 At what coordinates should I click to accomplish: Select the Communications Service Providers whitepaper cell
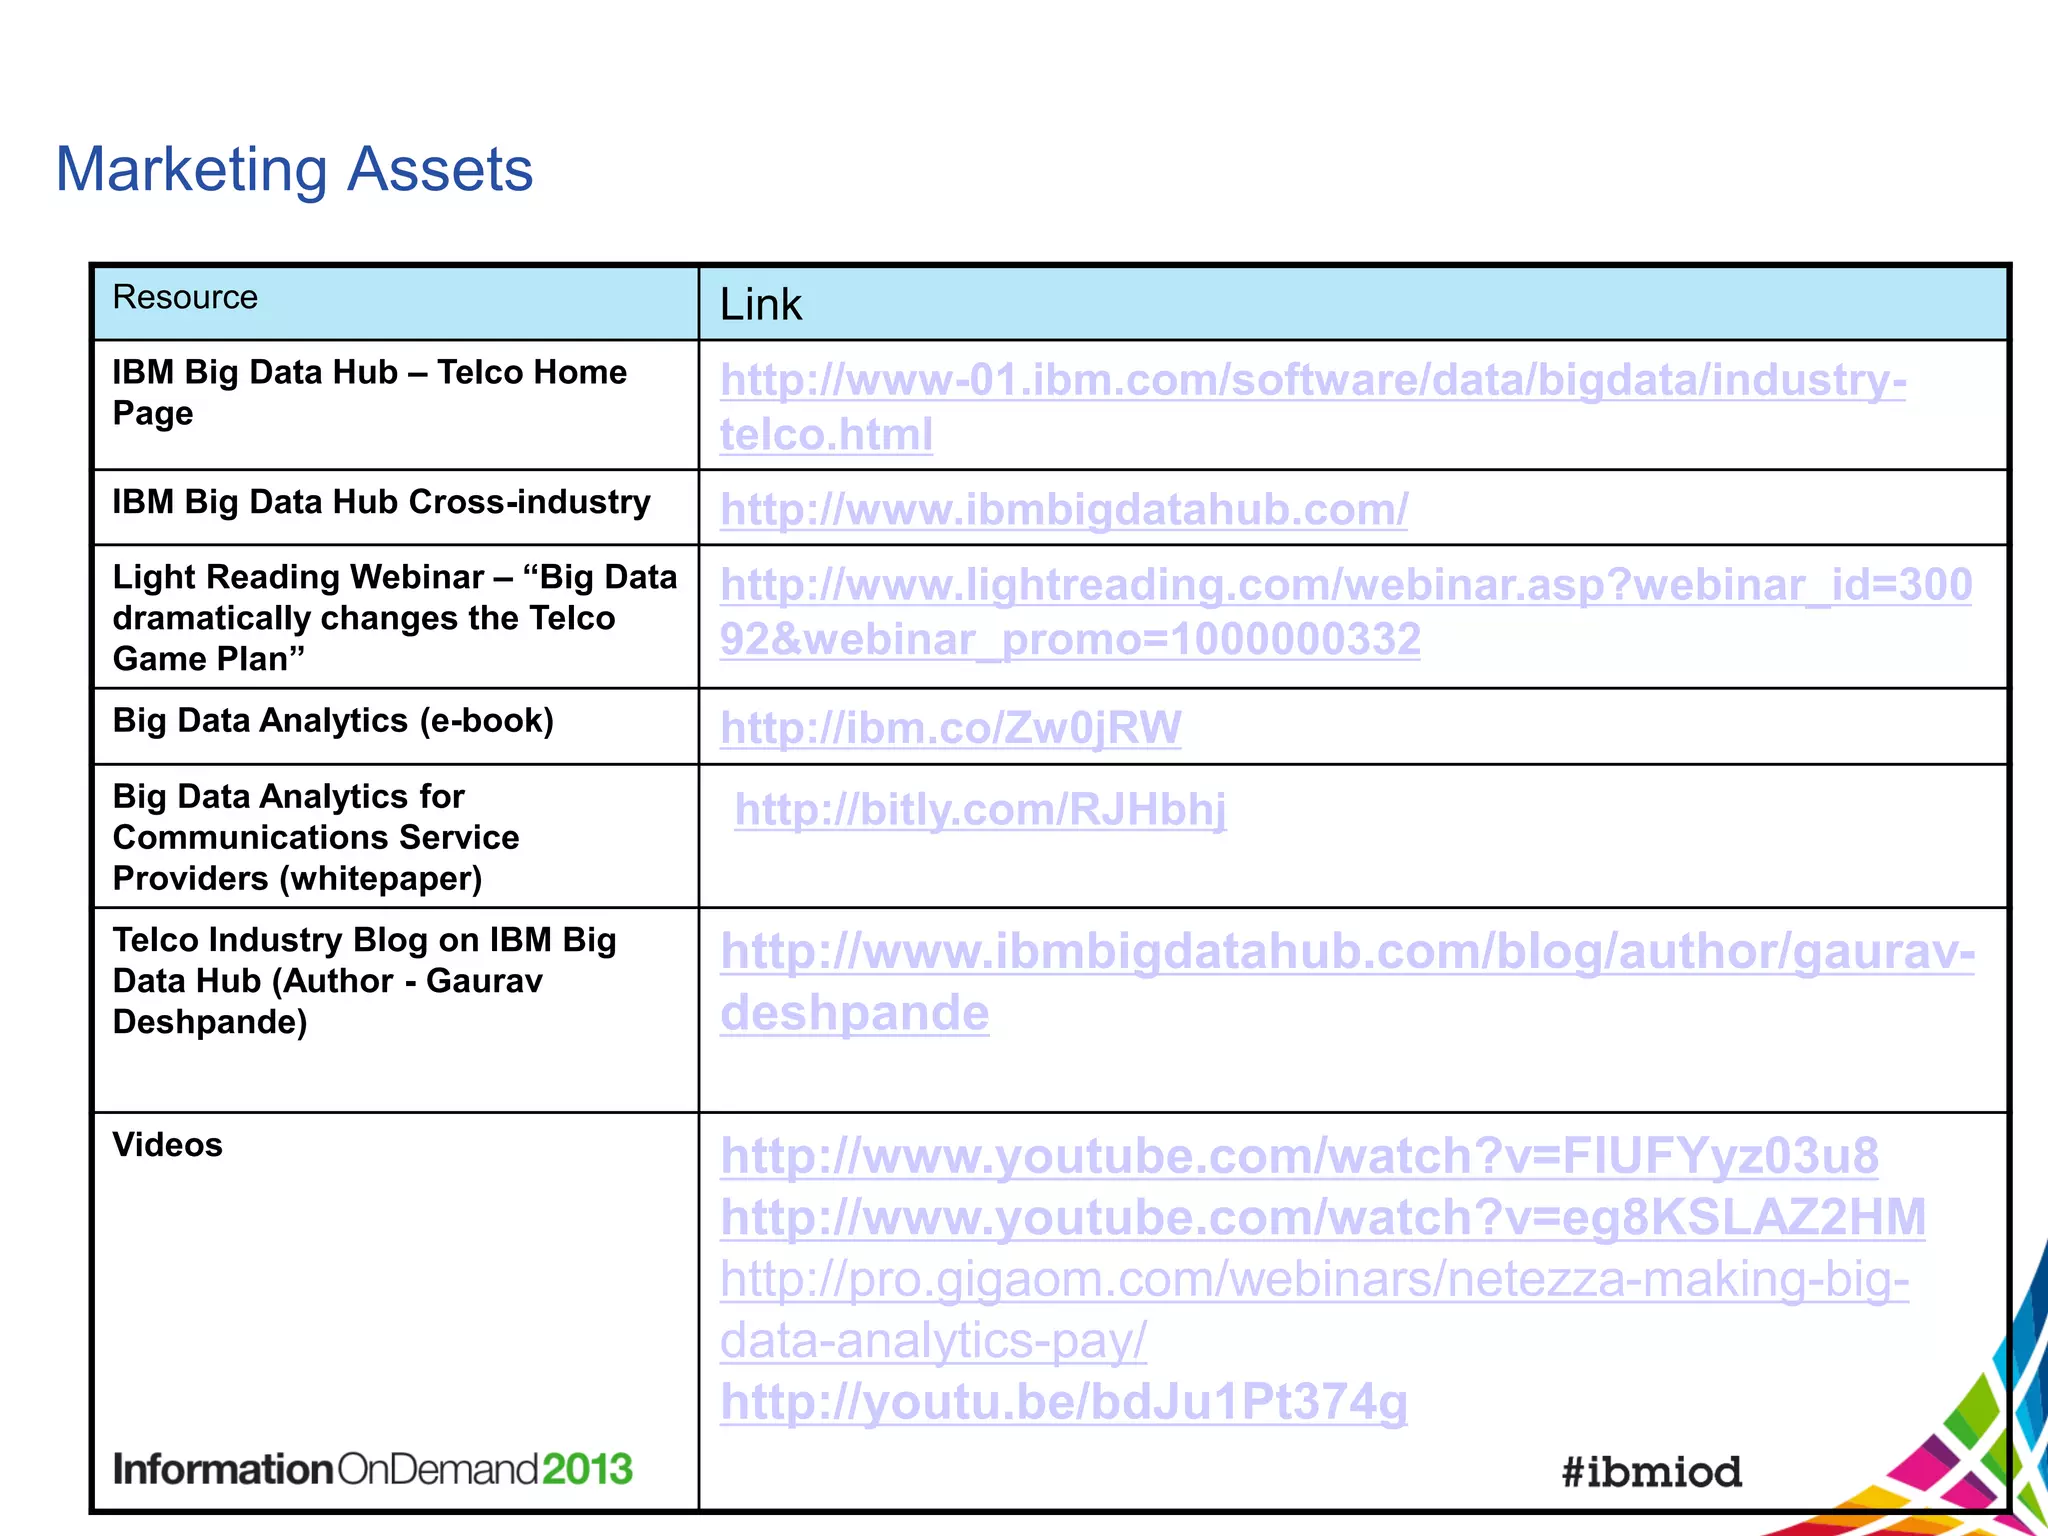[x=396, y=837]
